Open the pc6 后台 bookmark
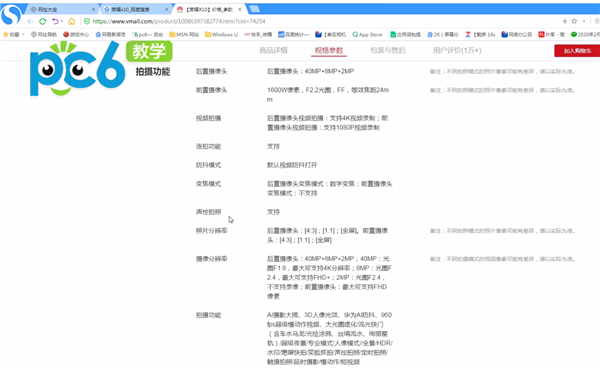 click(x=147, y=34)
